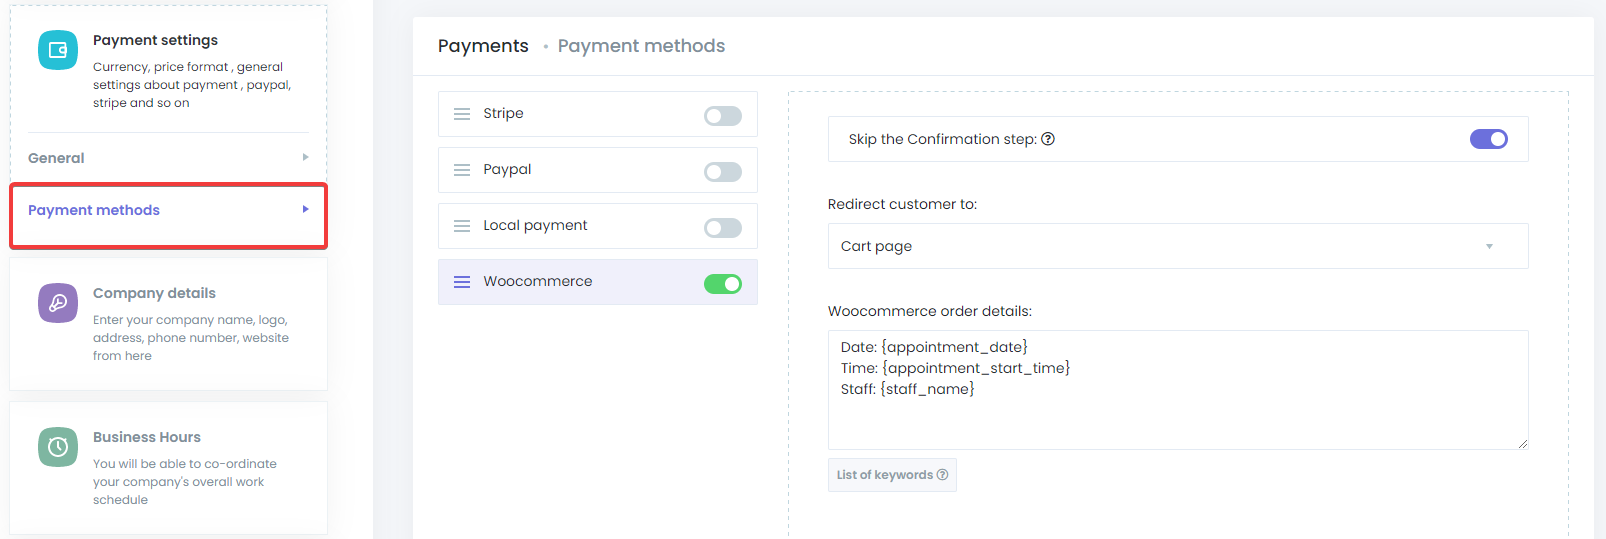Select the Woocommerce payment method row
The width and height of the screenshot is (1606, 539).
[597, 282]
